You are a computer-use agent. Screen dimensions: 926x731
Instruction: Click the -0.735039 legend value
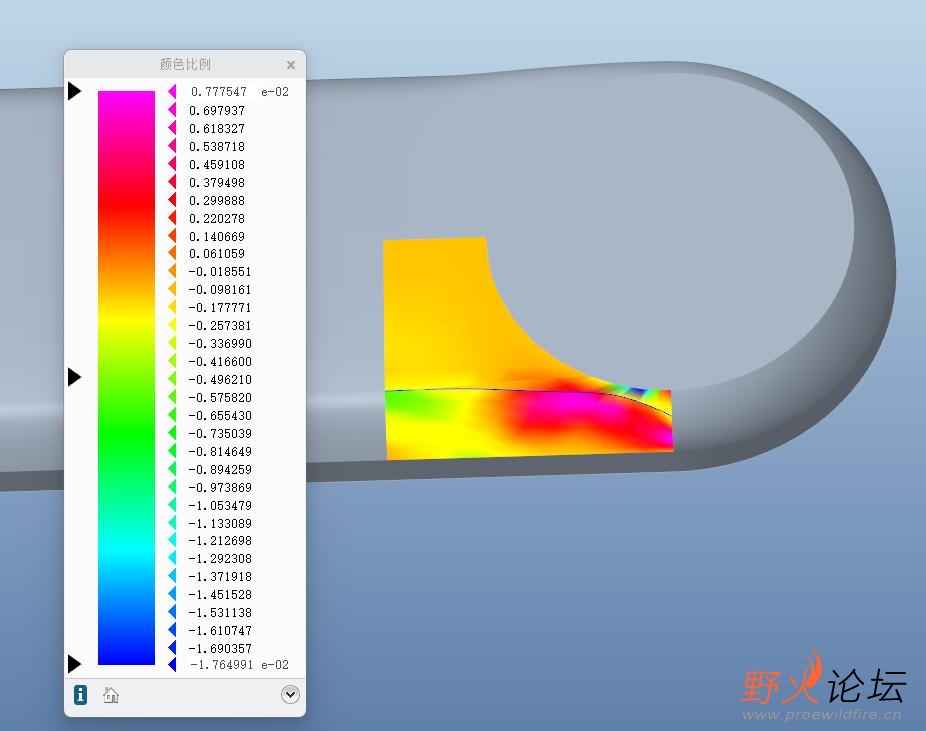220,433
